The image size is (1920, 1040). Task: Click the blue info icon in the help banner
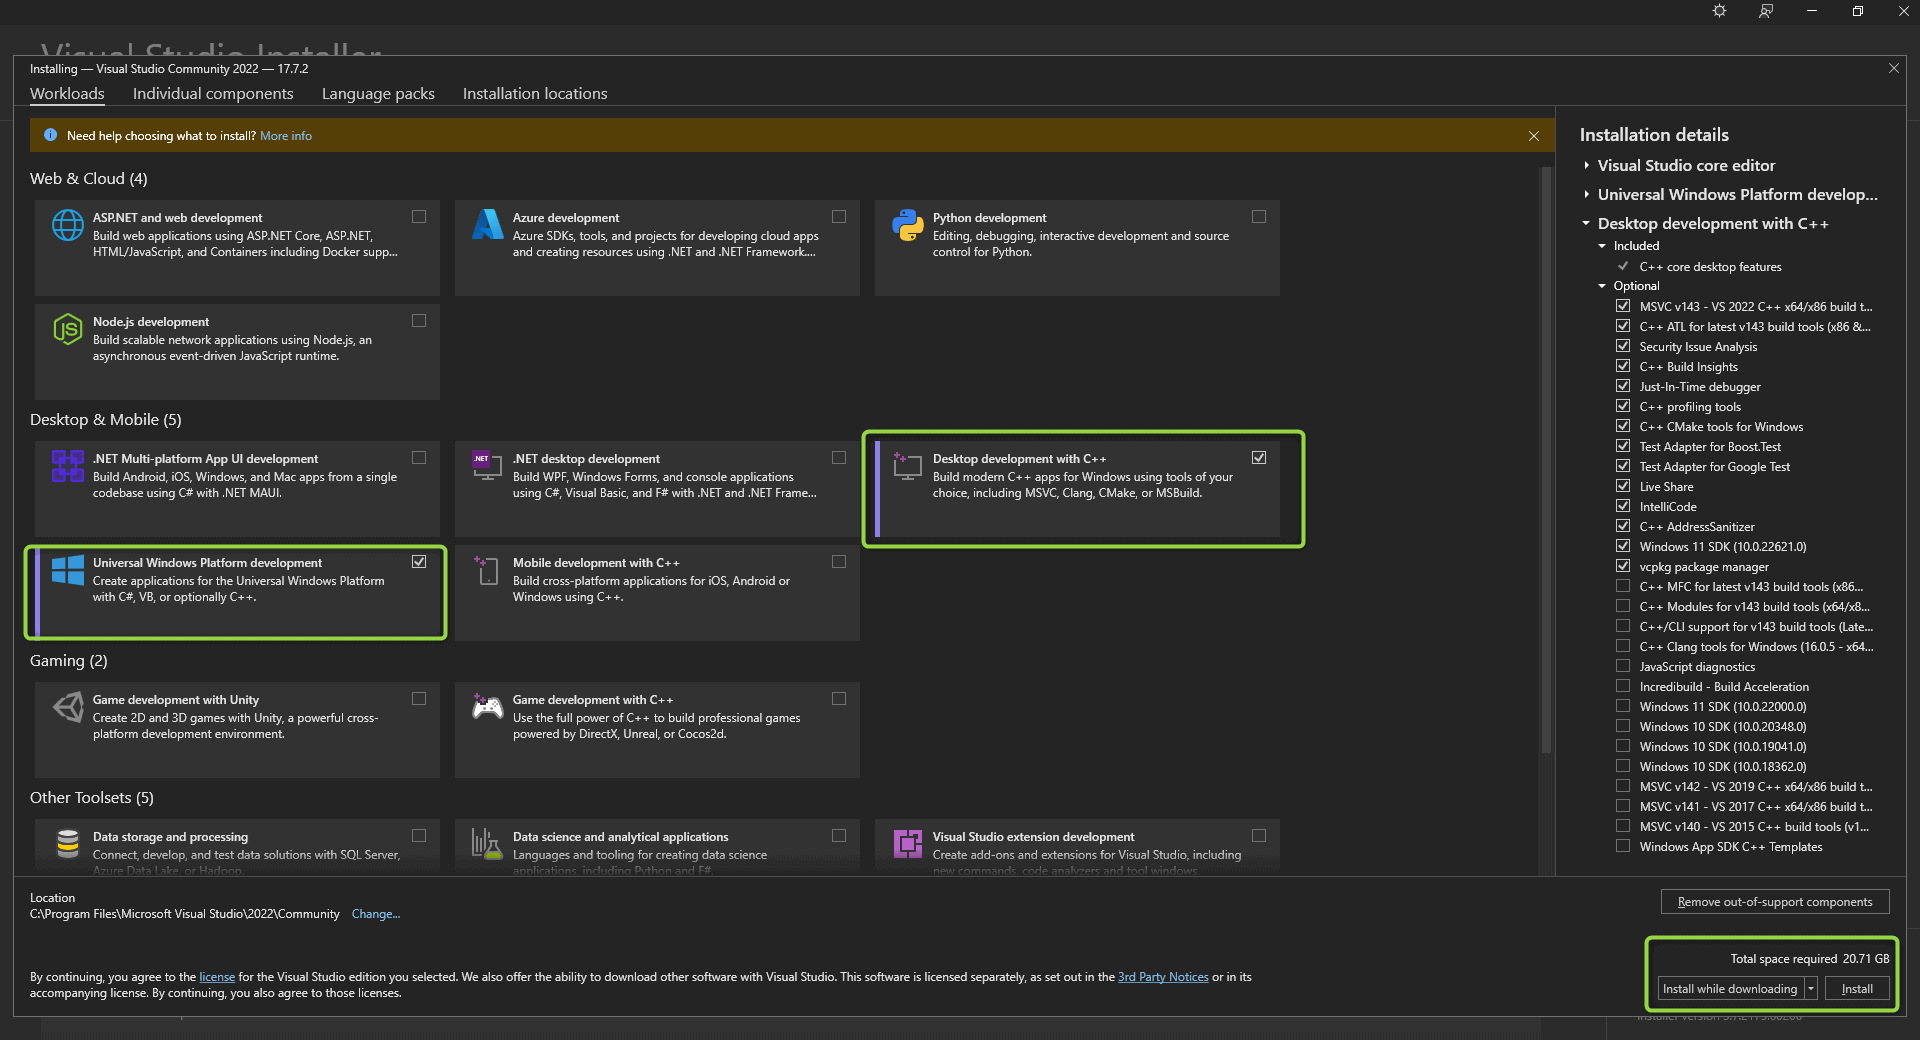coord(50,135)
